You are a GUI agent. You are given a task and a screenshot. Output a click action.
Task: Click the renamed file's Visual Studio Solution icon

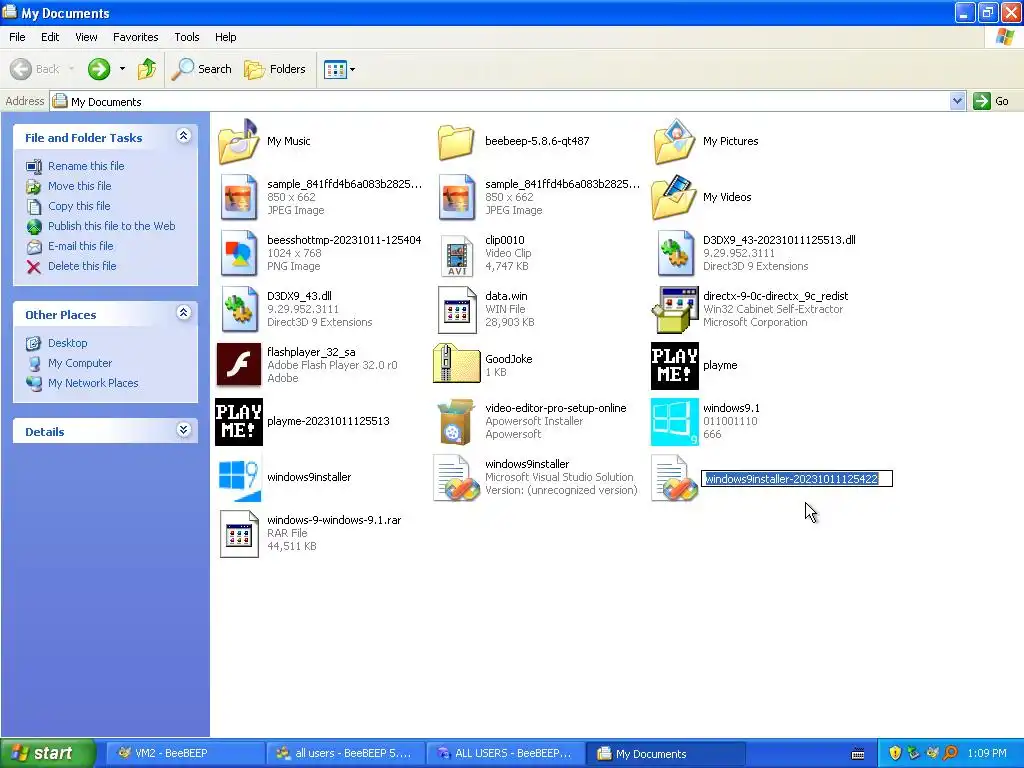coord(675,479)
